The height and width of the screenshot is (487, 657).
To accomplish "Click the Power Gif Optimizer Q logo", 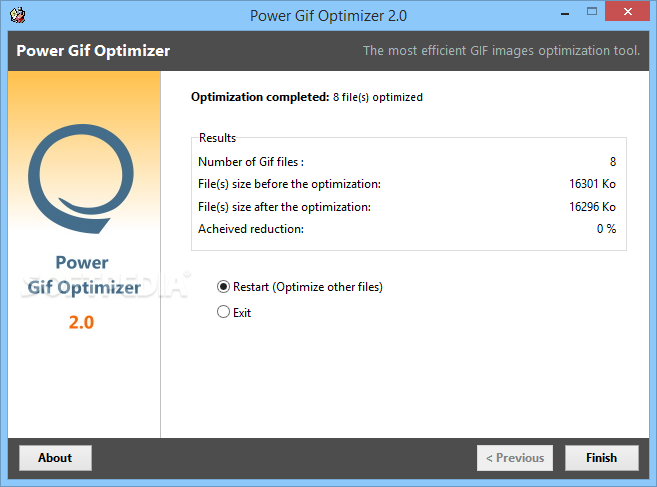I will pos(81,179).
